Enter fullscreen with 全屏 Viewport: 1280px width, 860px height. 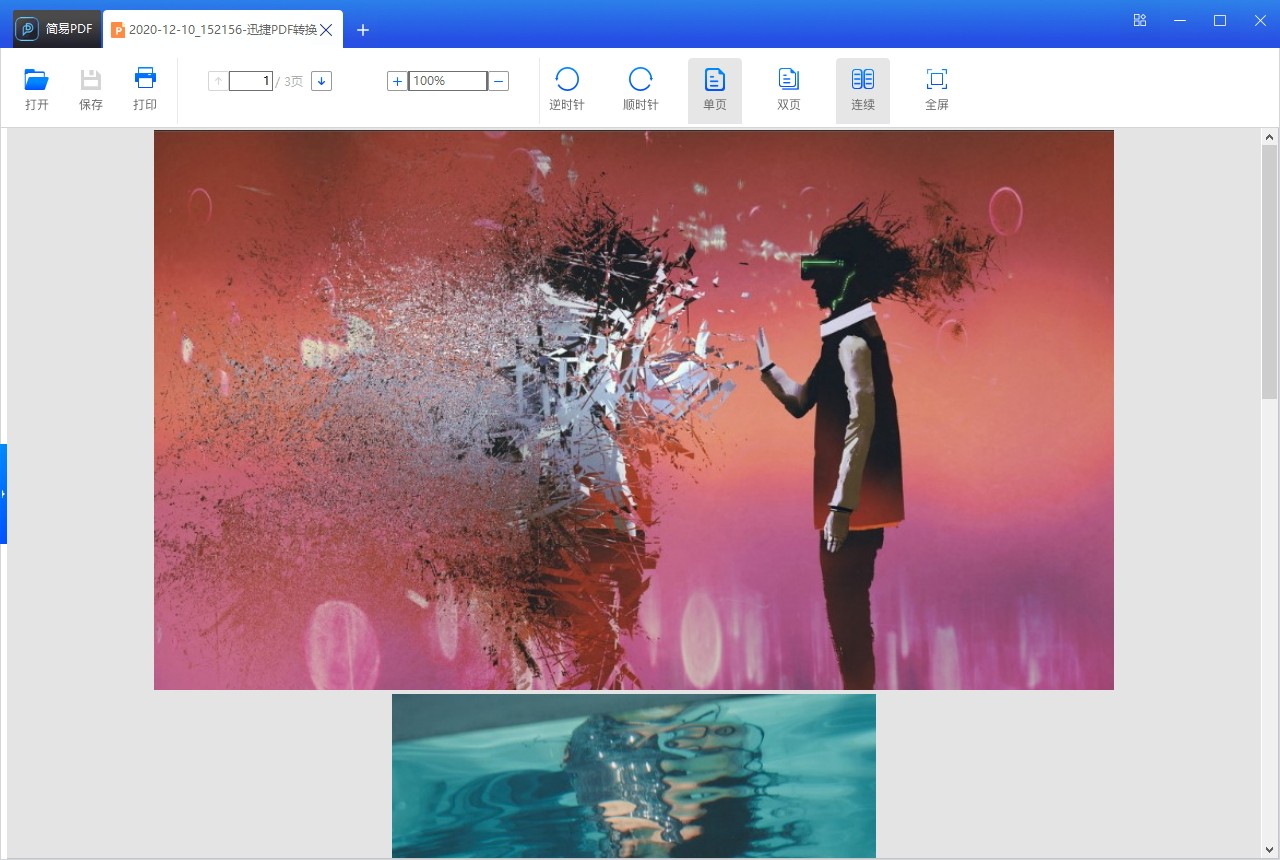tap(937, 91)
